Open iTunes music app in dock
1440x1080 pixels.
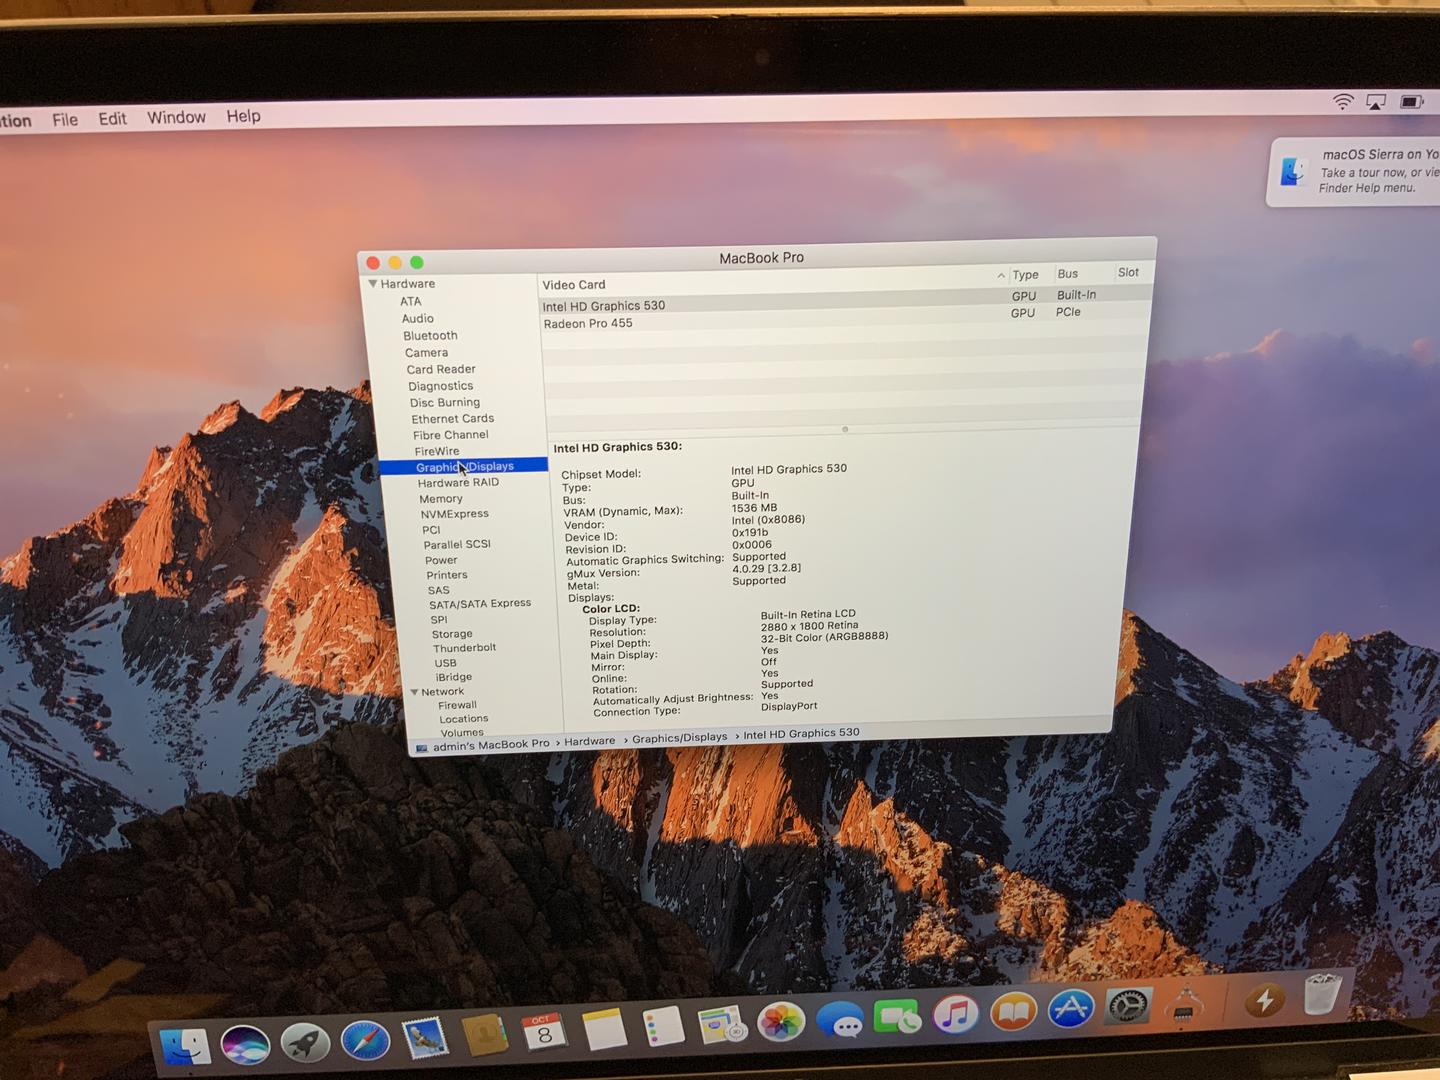coord(956,1014)
